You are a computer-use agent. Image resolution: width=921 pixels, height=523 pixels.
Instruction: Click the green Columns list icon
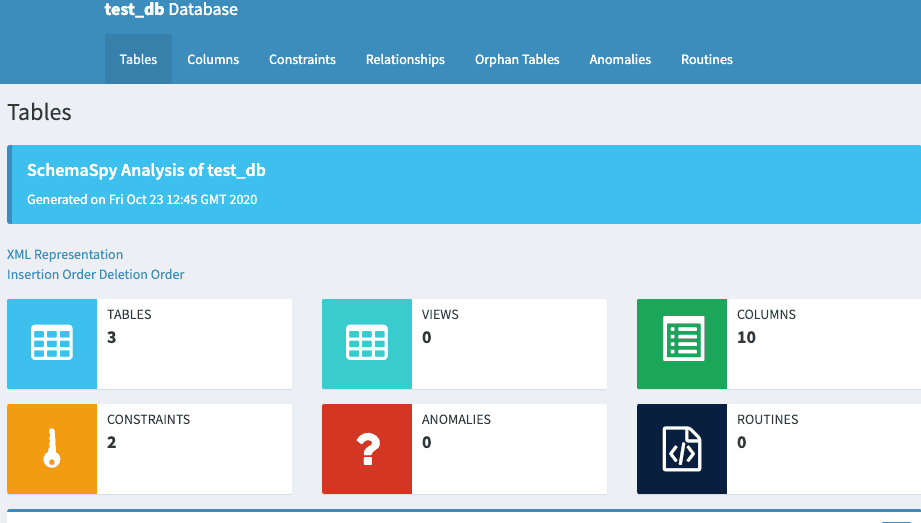(682, 343)
